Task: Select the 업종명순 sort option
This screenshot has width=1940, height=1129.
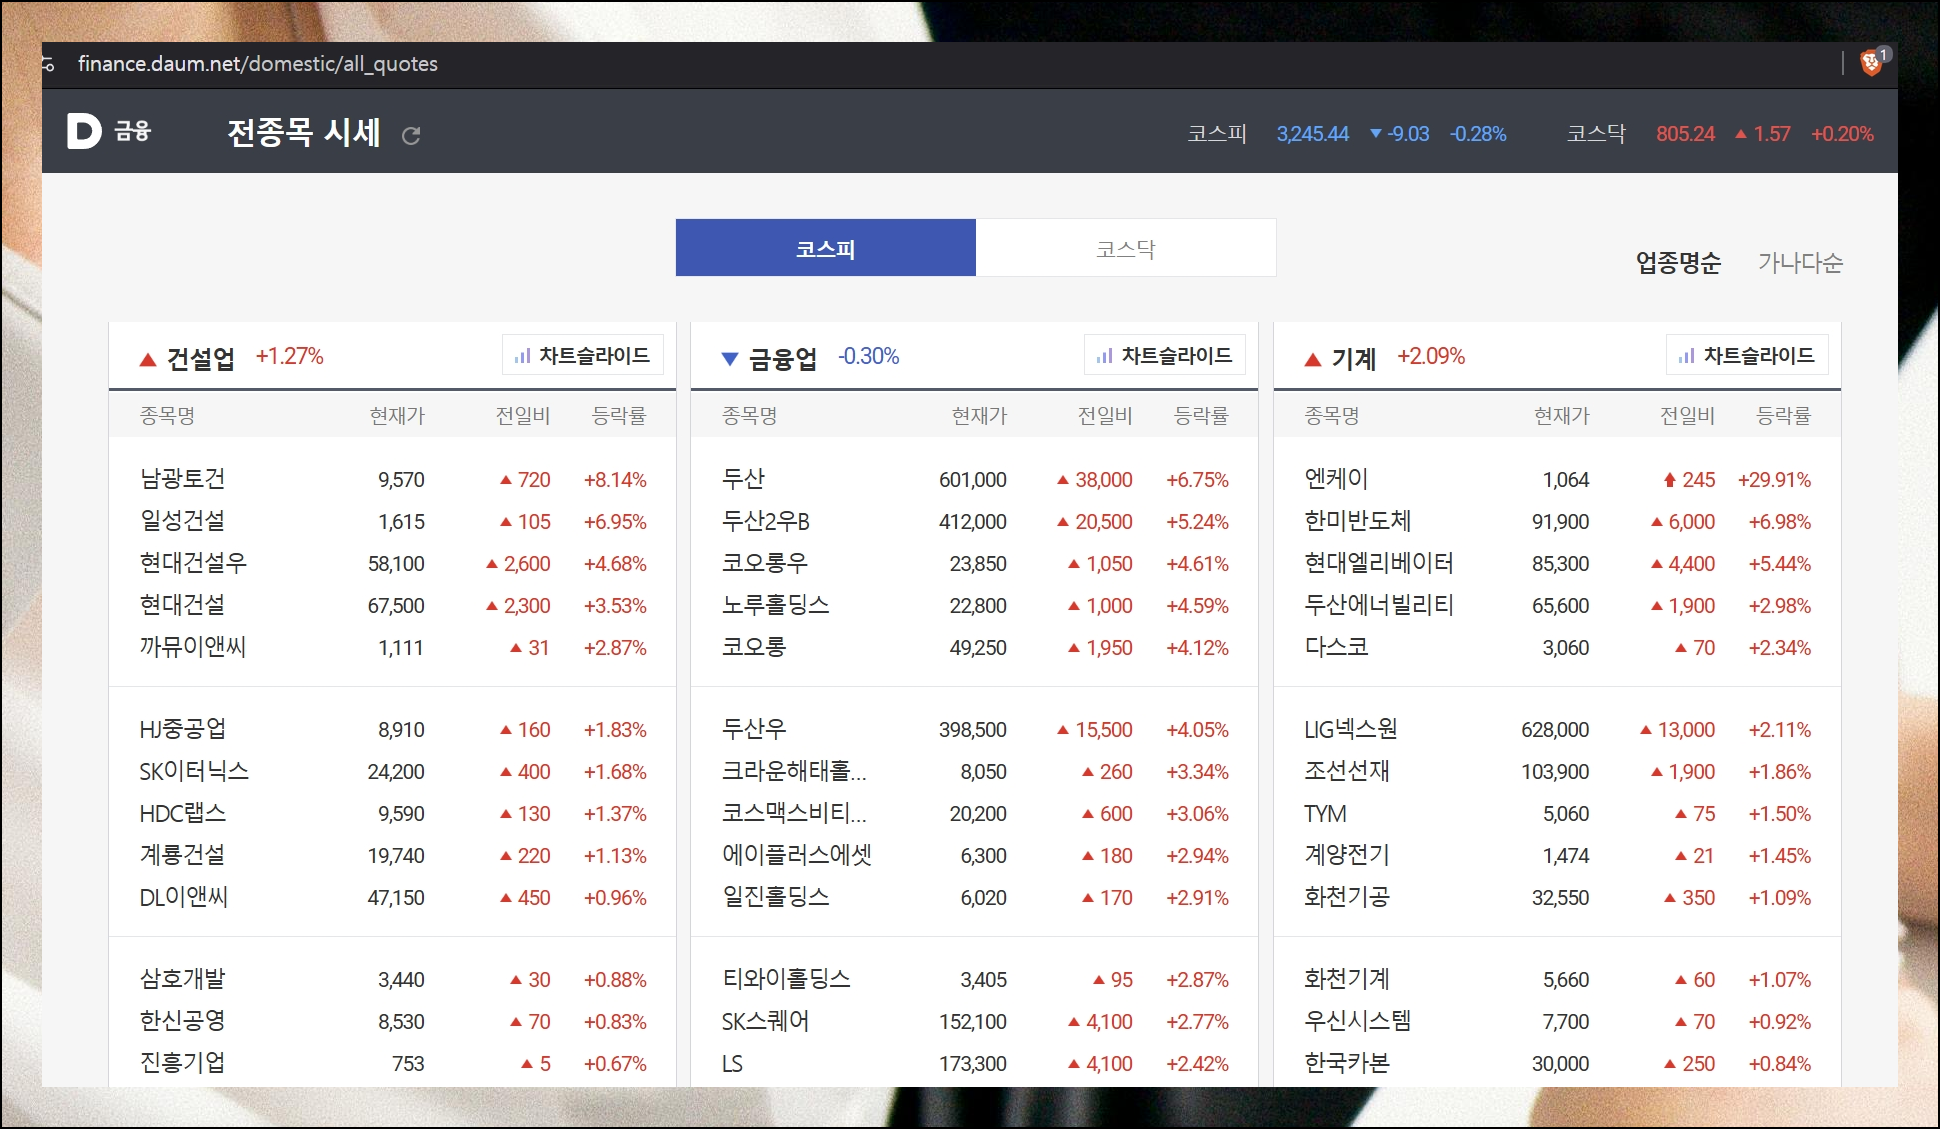Action: (1678, 263)
